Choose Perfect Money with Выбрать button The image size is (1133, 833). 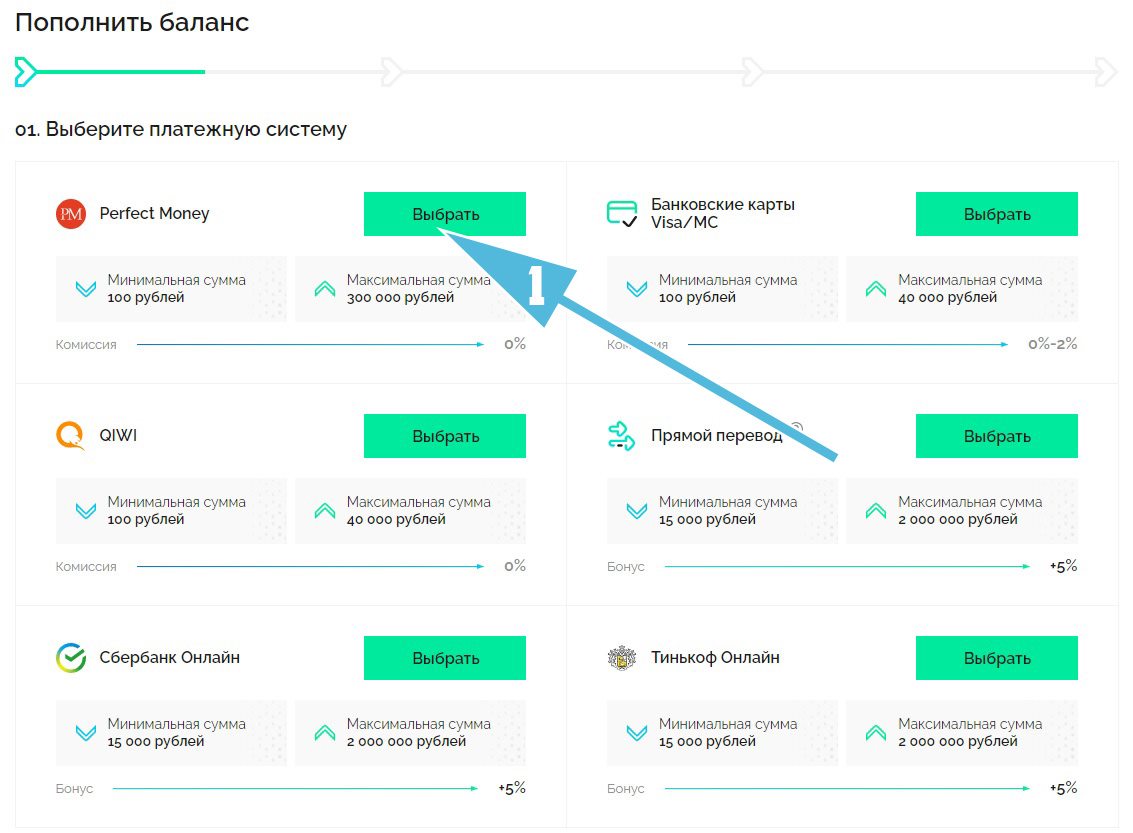445,214
